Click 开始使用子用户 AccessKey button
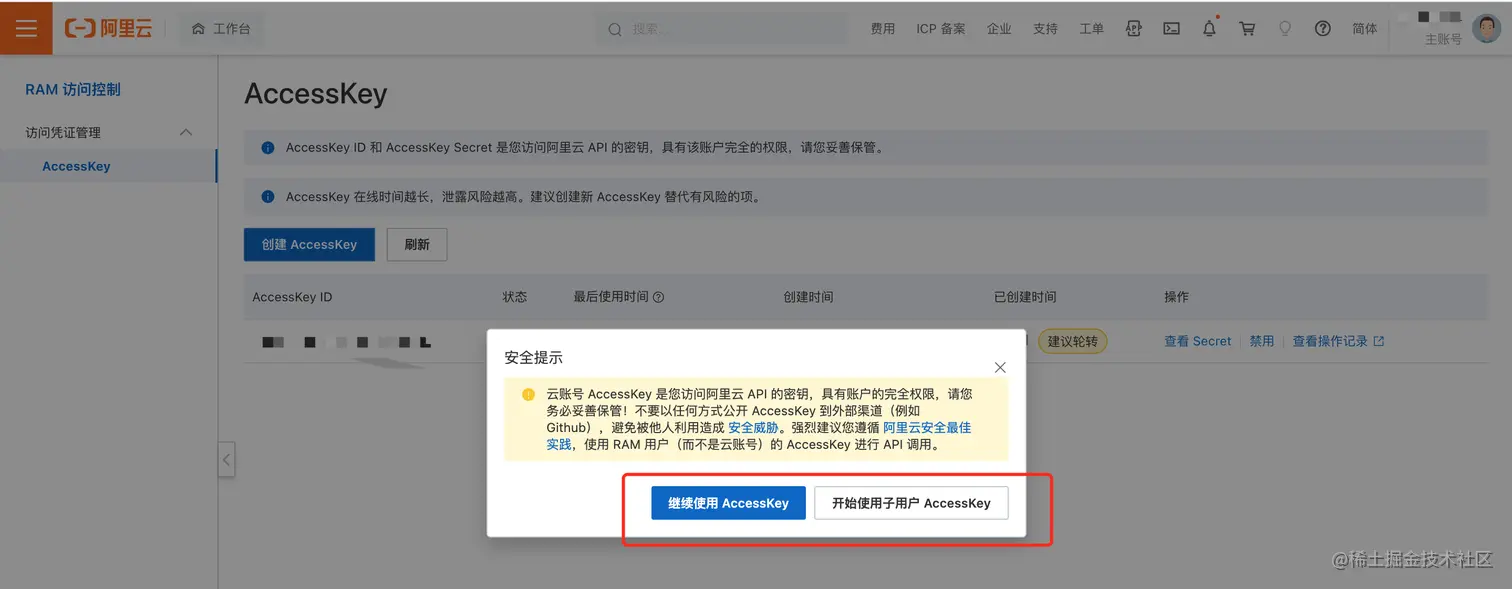Viewport: 1512px width, 589px height. tap(911, 503)
